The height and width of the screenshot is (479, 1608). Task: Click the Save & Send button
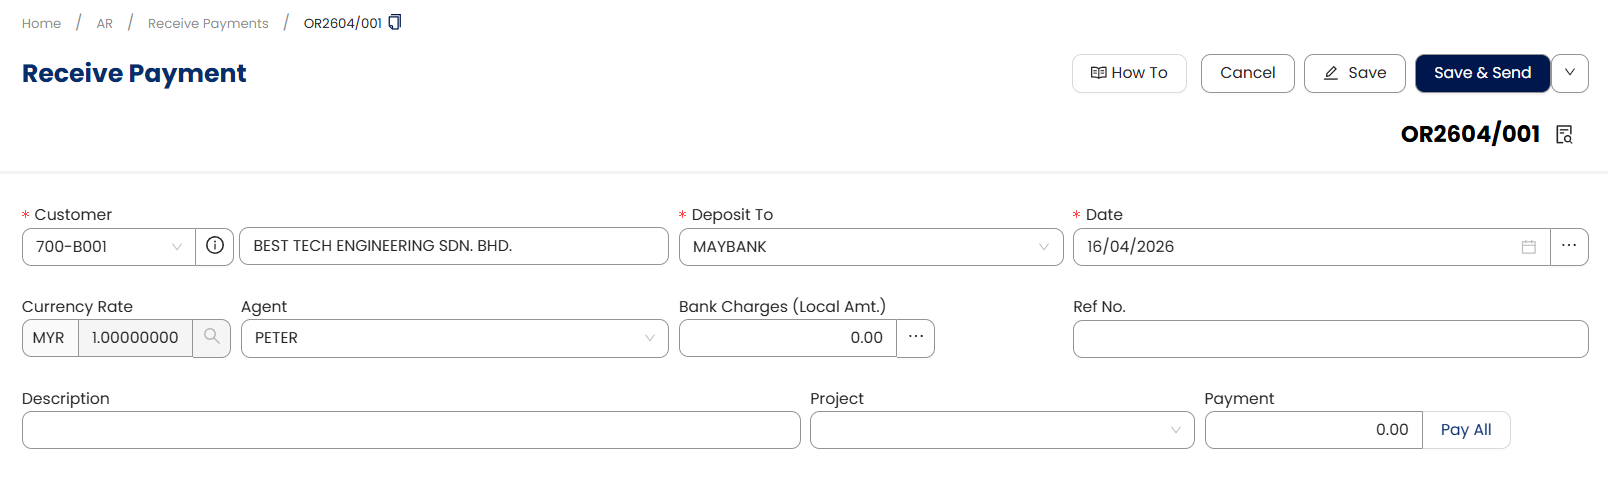point(1482,73)
